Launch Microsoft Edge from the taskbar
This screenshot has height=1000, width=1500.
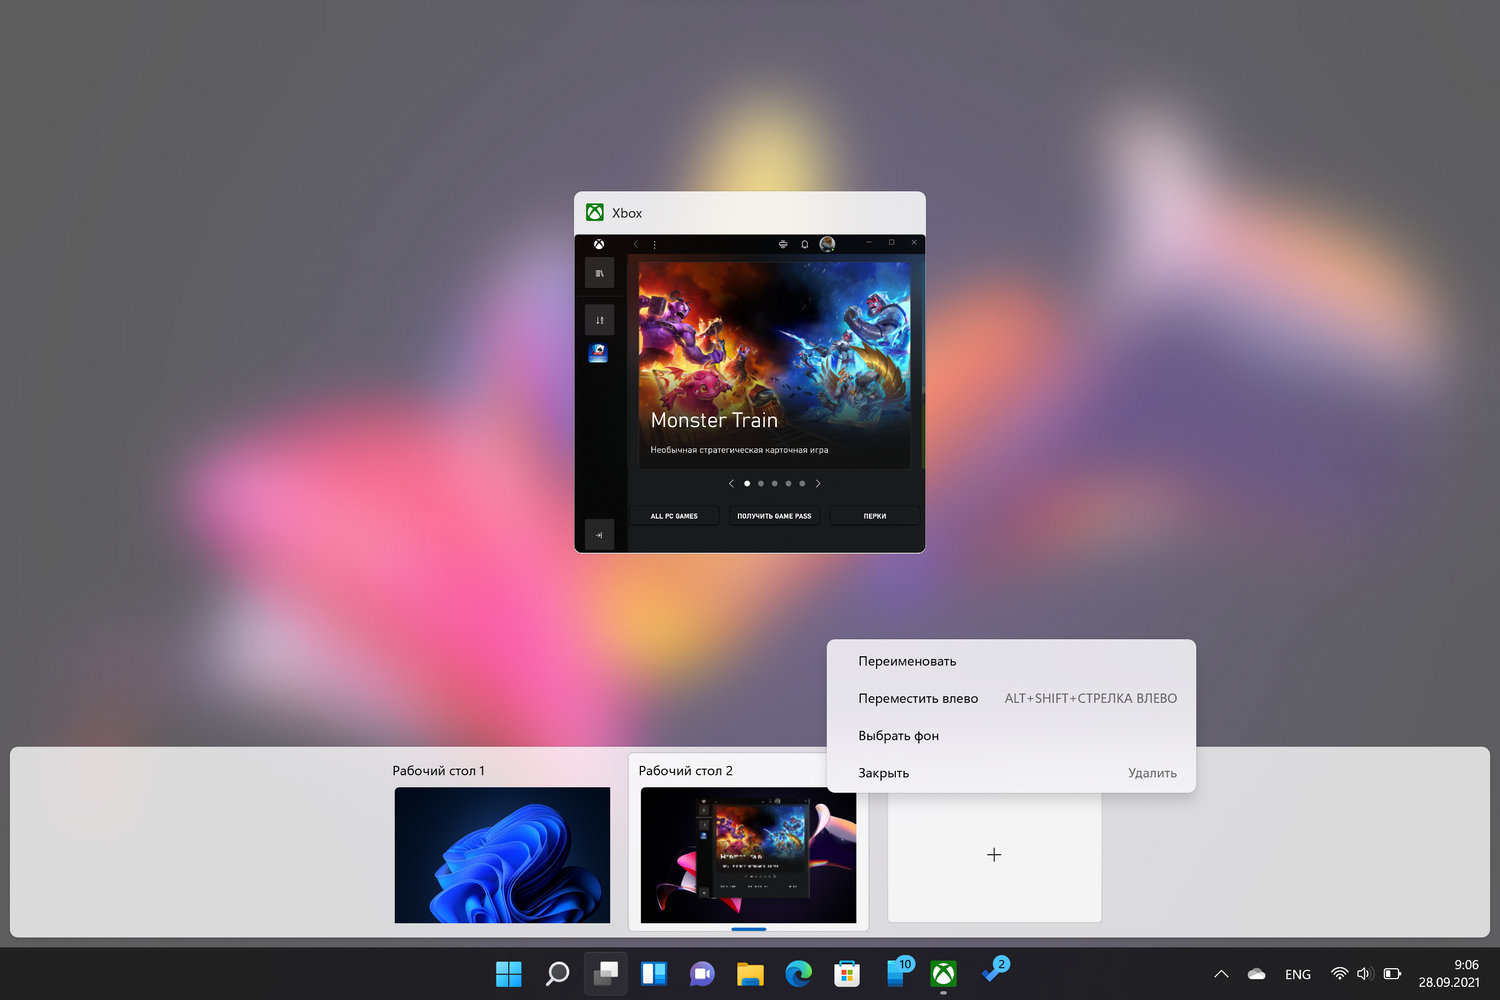[798, 974]
